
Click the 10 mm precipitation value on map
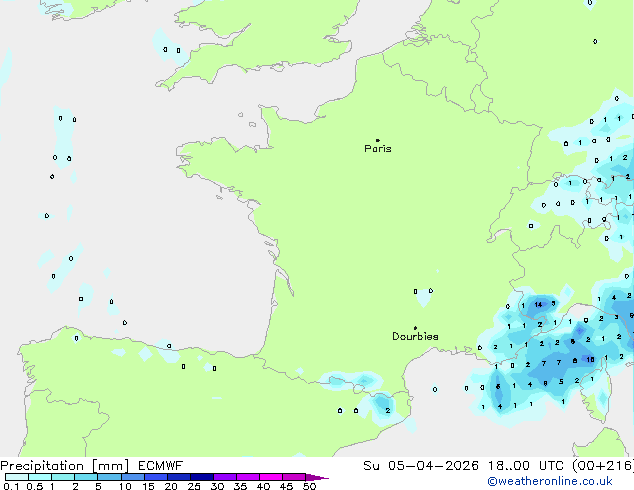[590, 359]
